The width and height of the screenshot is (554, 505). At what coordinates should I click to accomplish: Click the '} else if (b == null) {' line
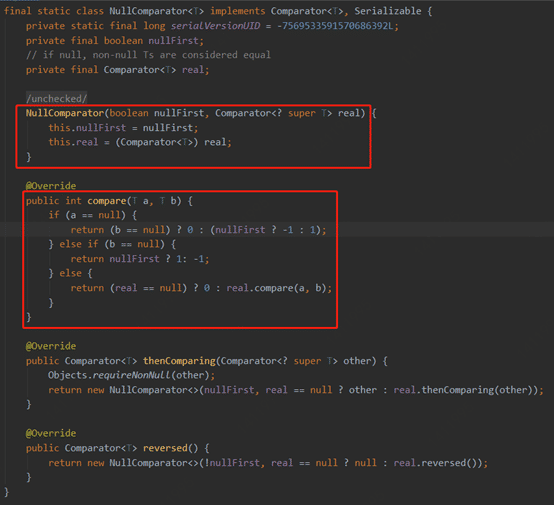(x=112, y=244)
